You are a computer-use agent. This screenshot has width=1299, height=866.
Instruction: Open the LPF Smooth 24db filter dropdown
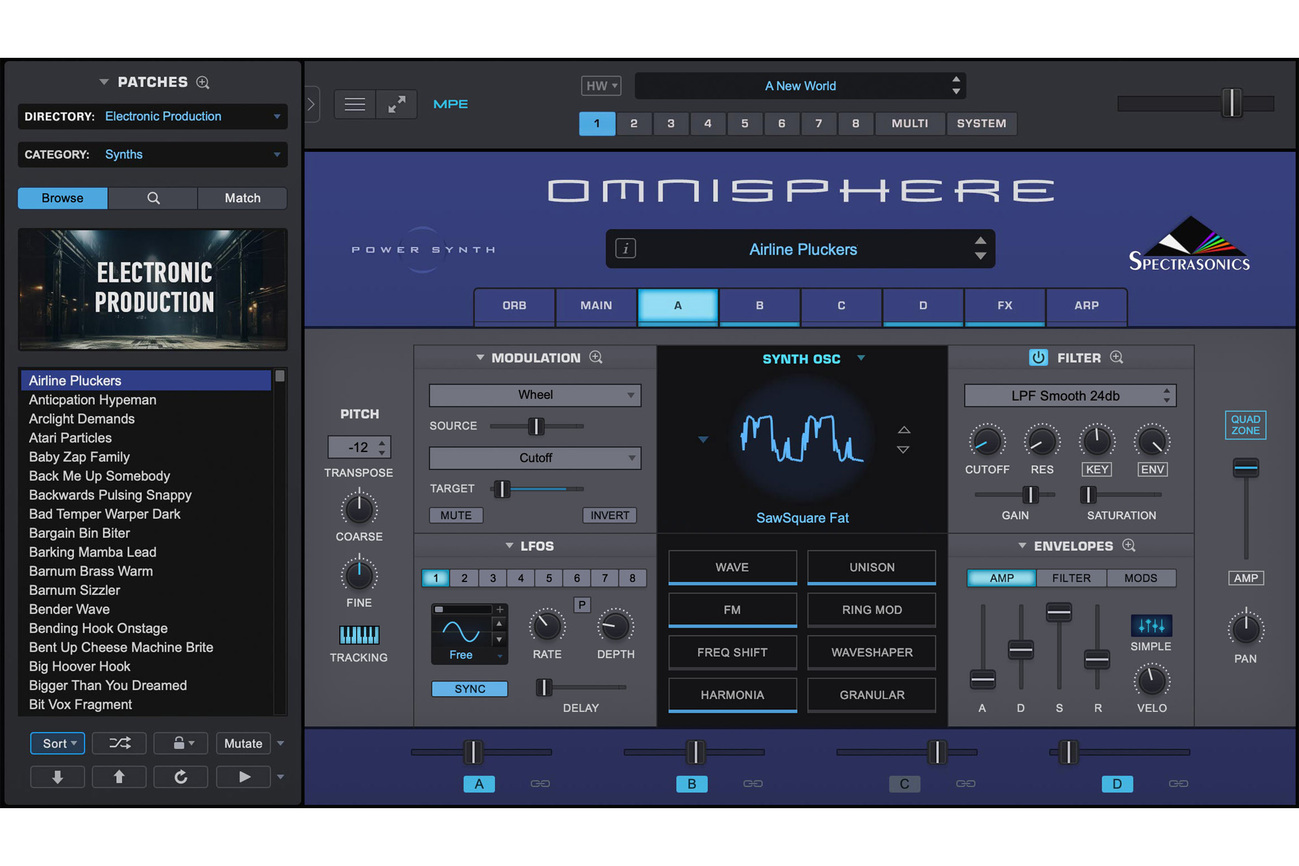pos(1069,395)
